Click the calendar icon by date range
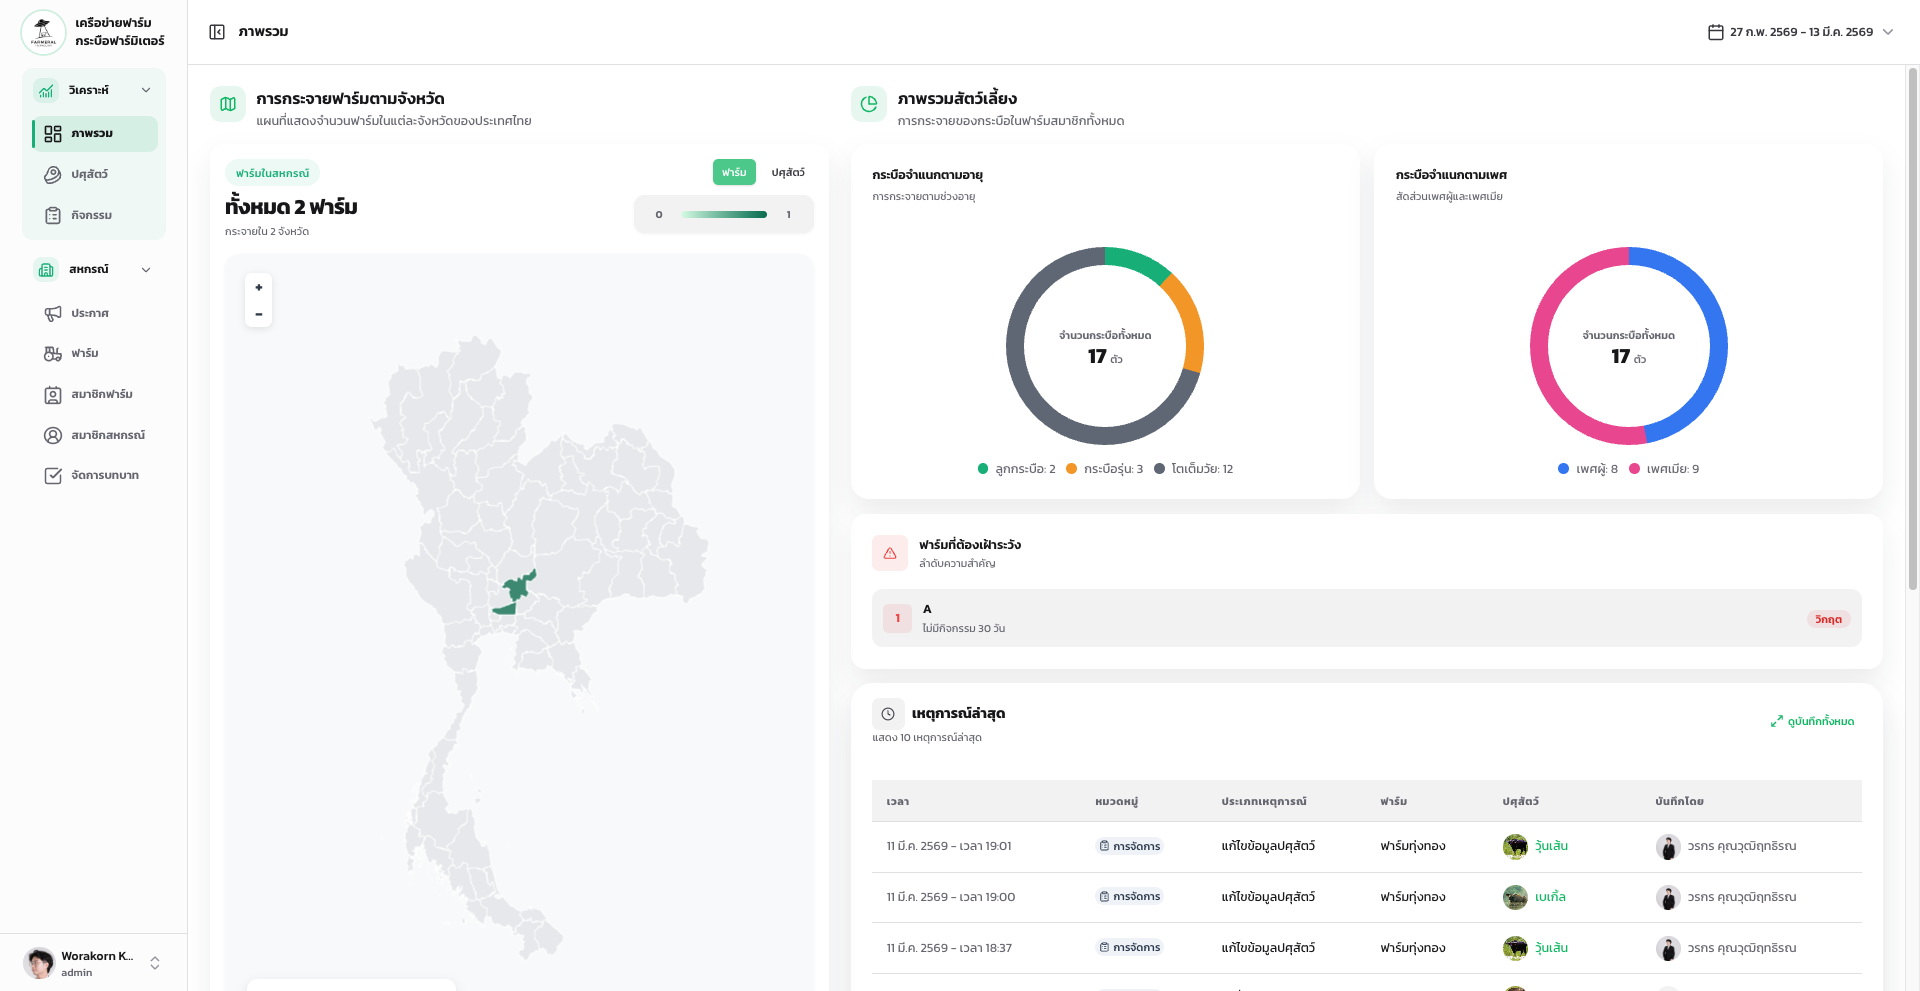This screenshot has width=1920, height=991. (x=1715, y=32)
